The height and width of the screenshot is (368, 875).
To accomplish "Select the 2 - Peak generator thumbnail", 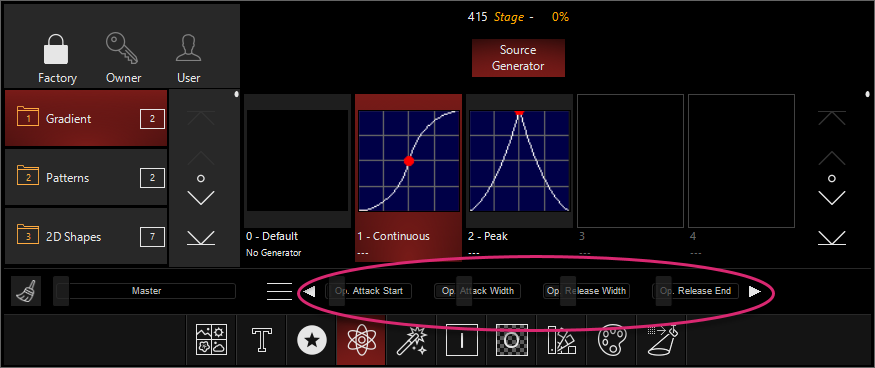I will pyautogui.click(x=520, y=161).
